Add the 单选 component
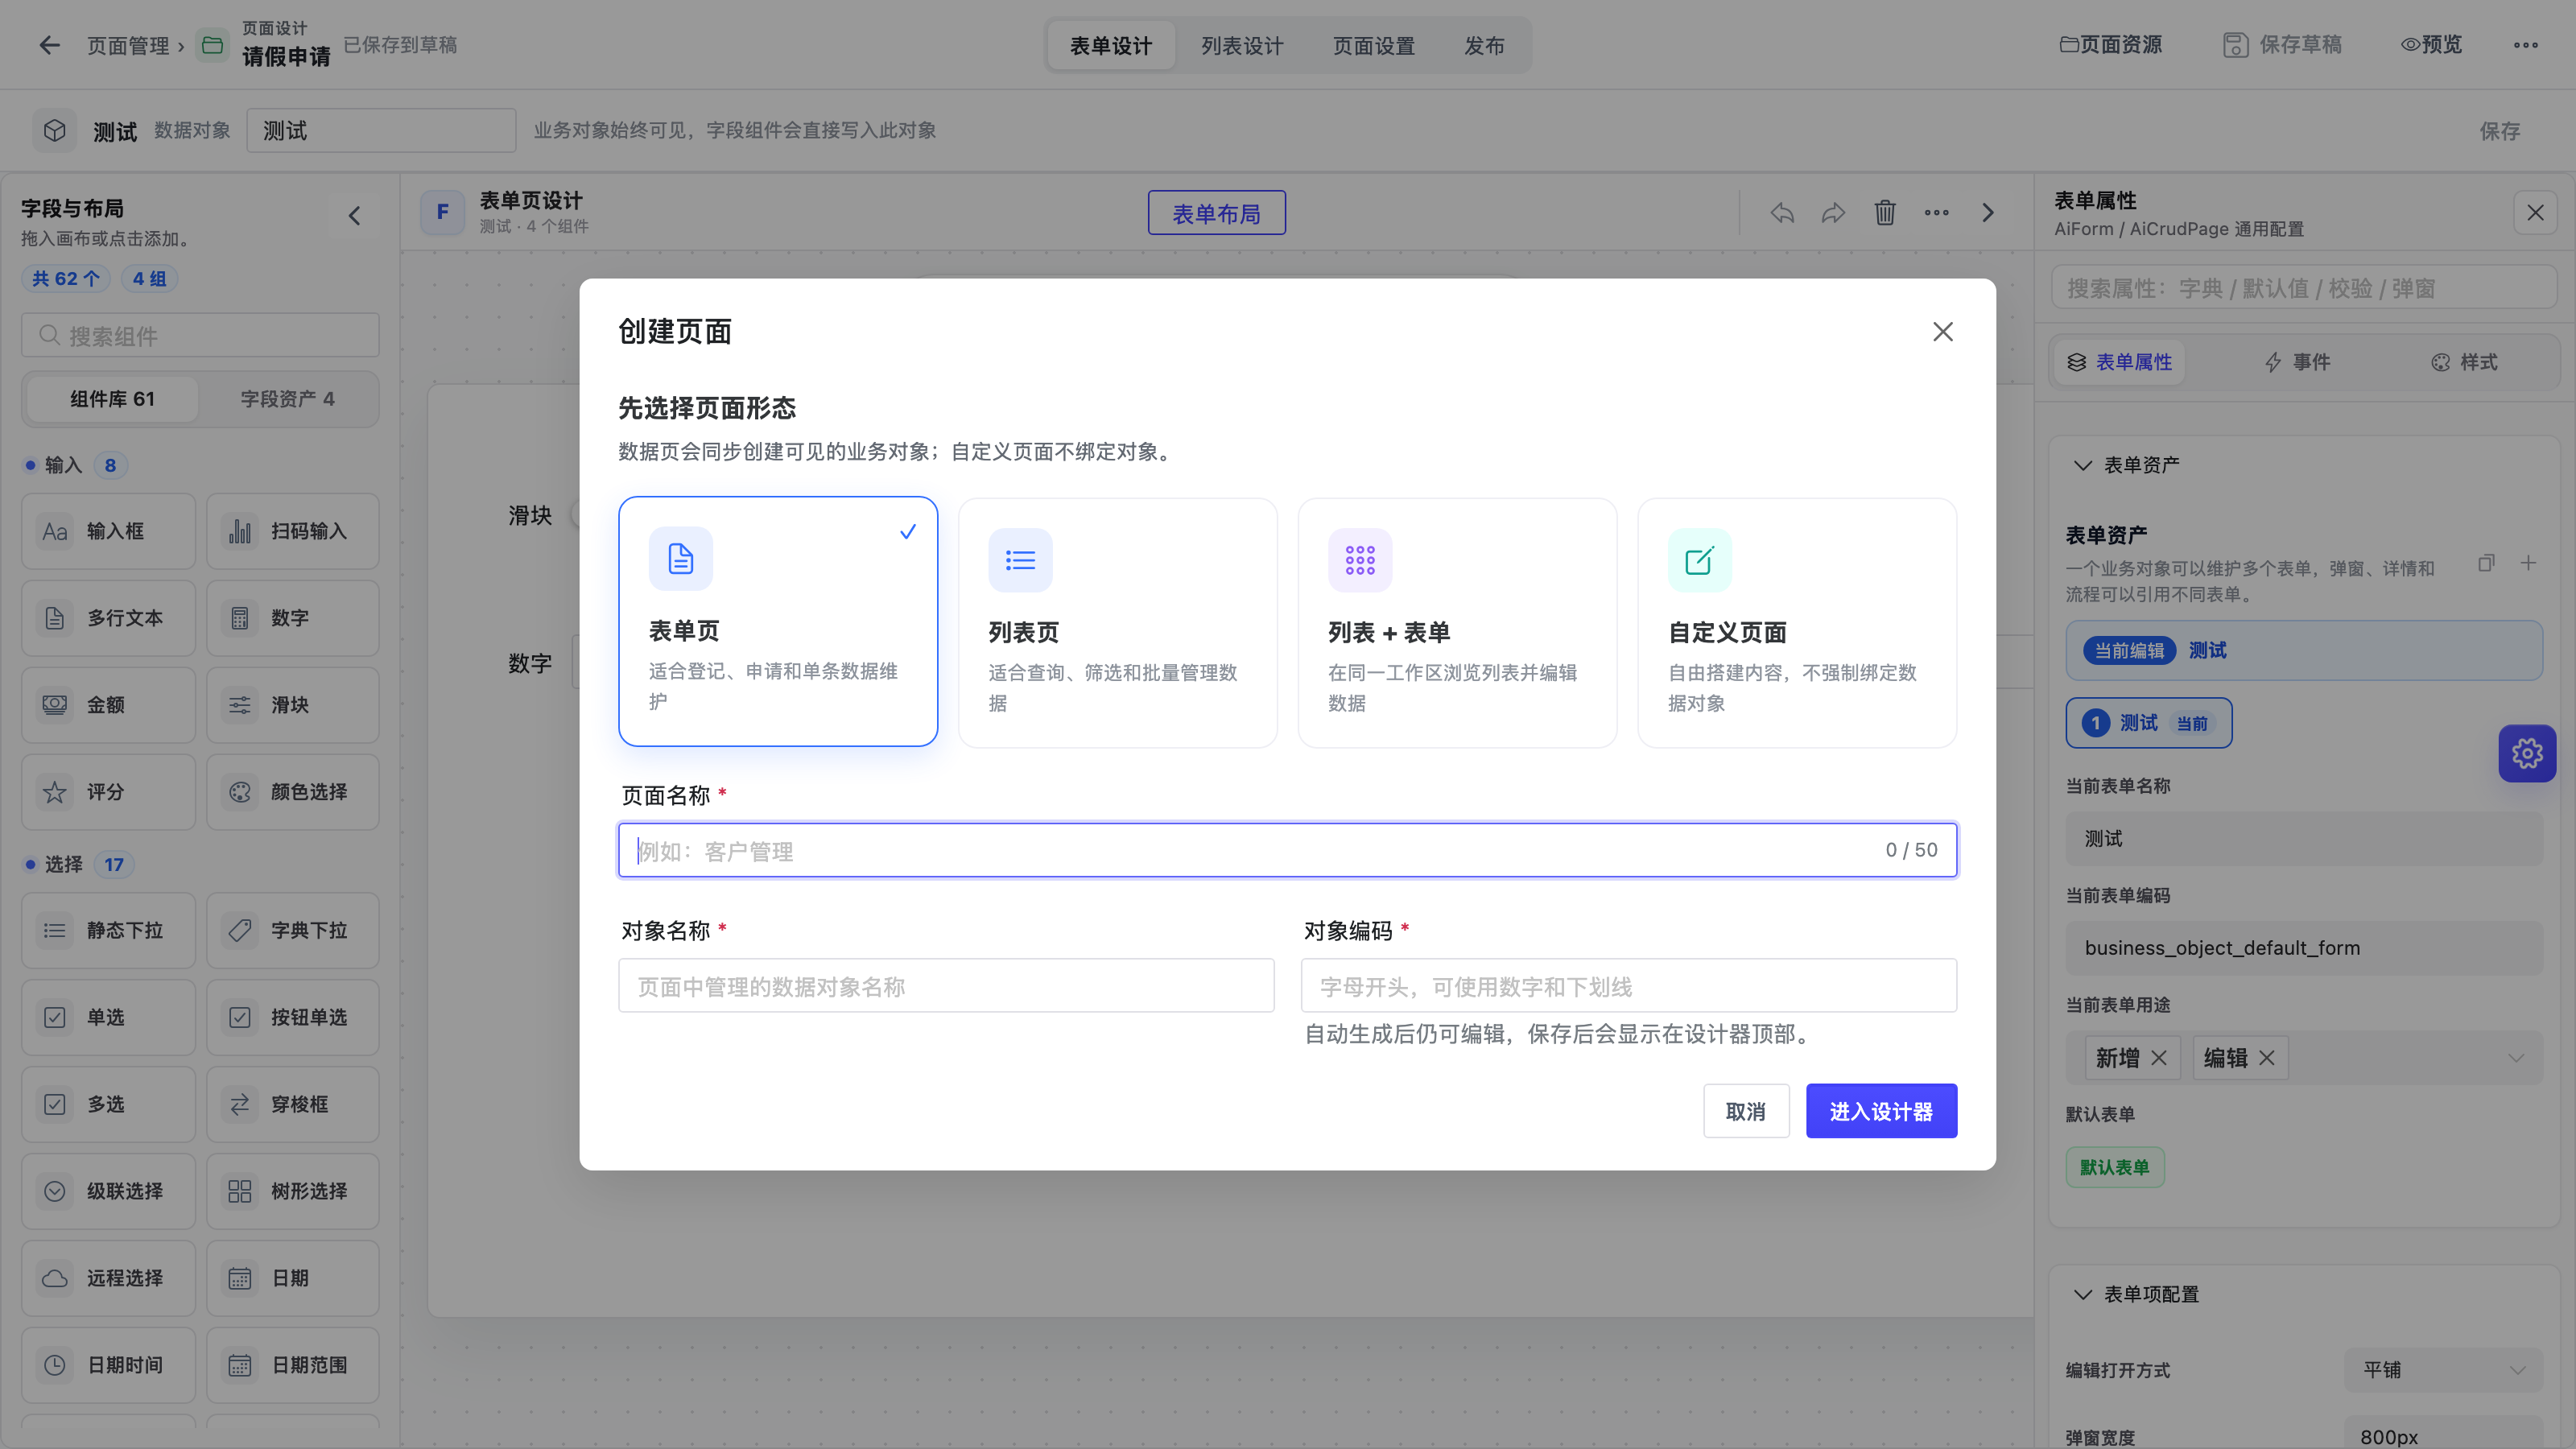The height and width of the screenshot is (1449, 2576). 109,1017
